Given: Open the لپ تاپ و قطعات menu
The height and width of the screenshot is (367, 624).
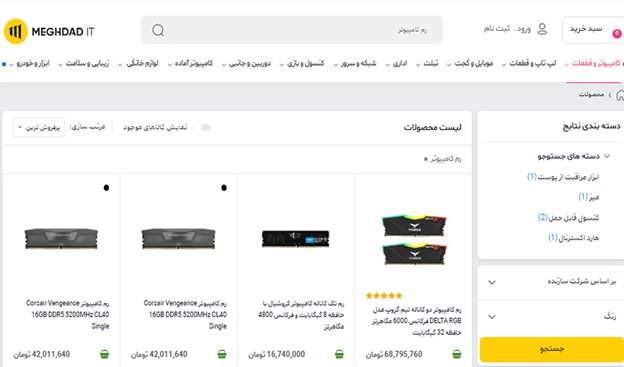Looking at the screenshot, I should (x=528, y=63).
